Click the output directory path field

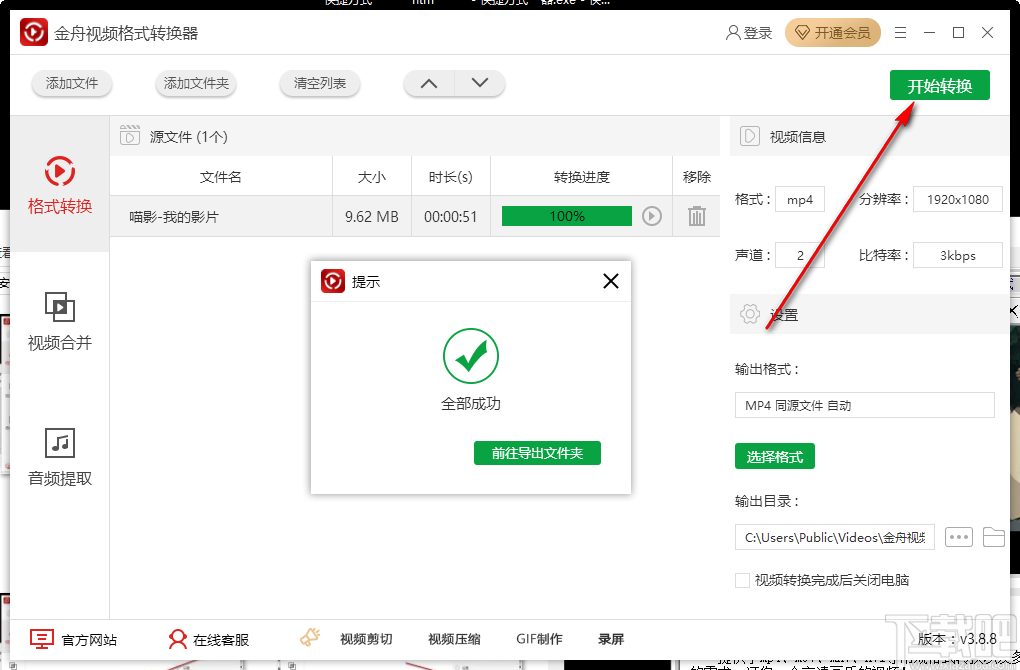(x=835, y=537)
